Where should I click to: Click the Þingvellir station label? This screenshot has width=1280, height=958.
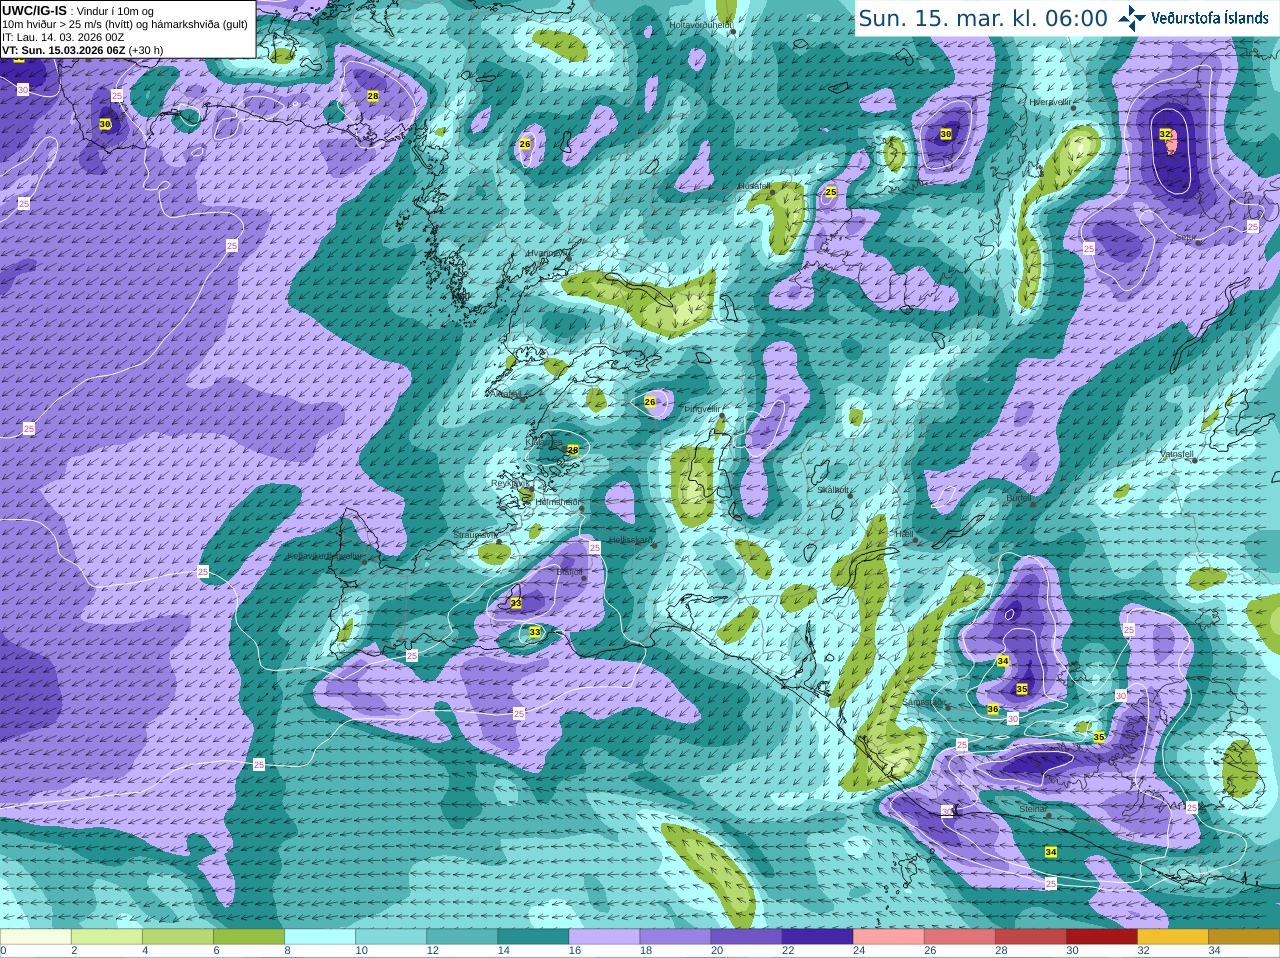[701, 409]
